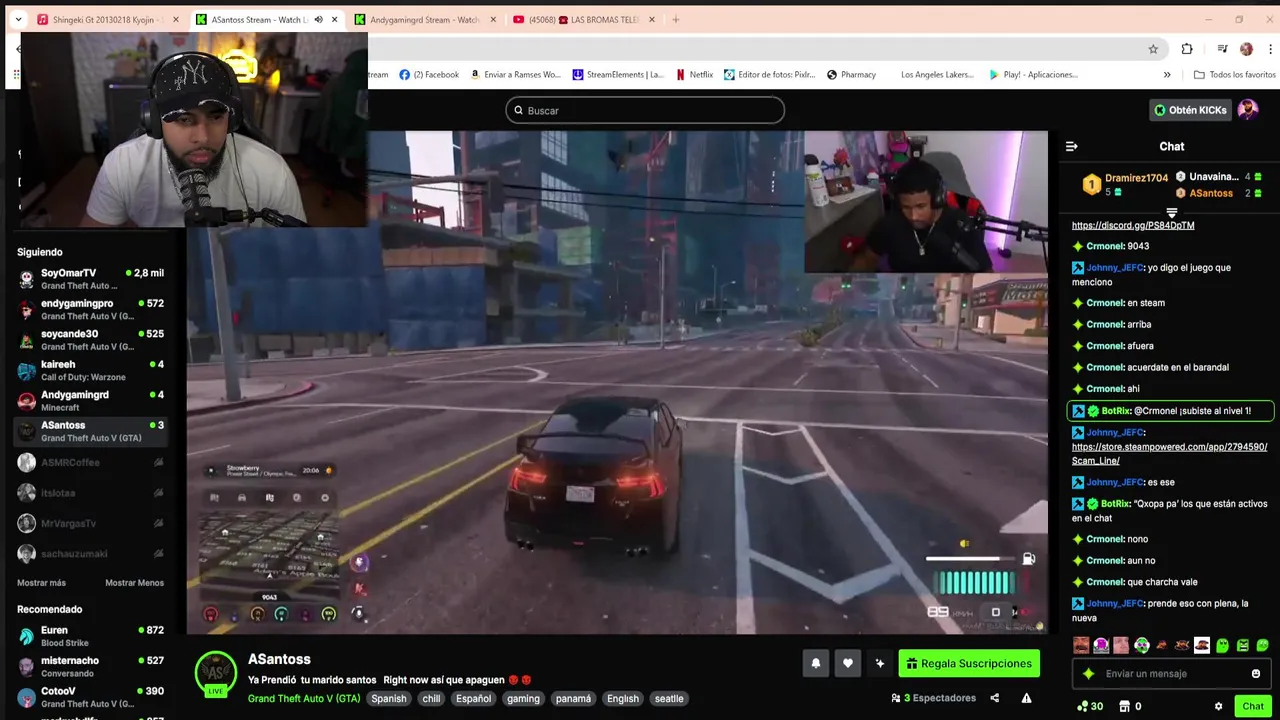The height and width of the screenshot is (720, 1280).
Task: Open the Pharmacy bookmark
Action: (x=851, y=74)
